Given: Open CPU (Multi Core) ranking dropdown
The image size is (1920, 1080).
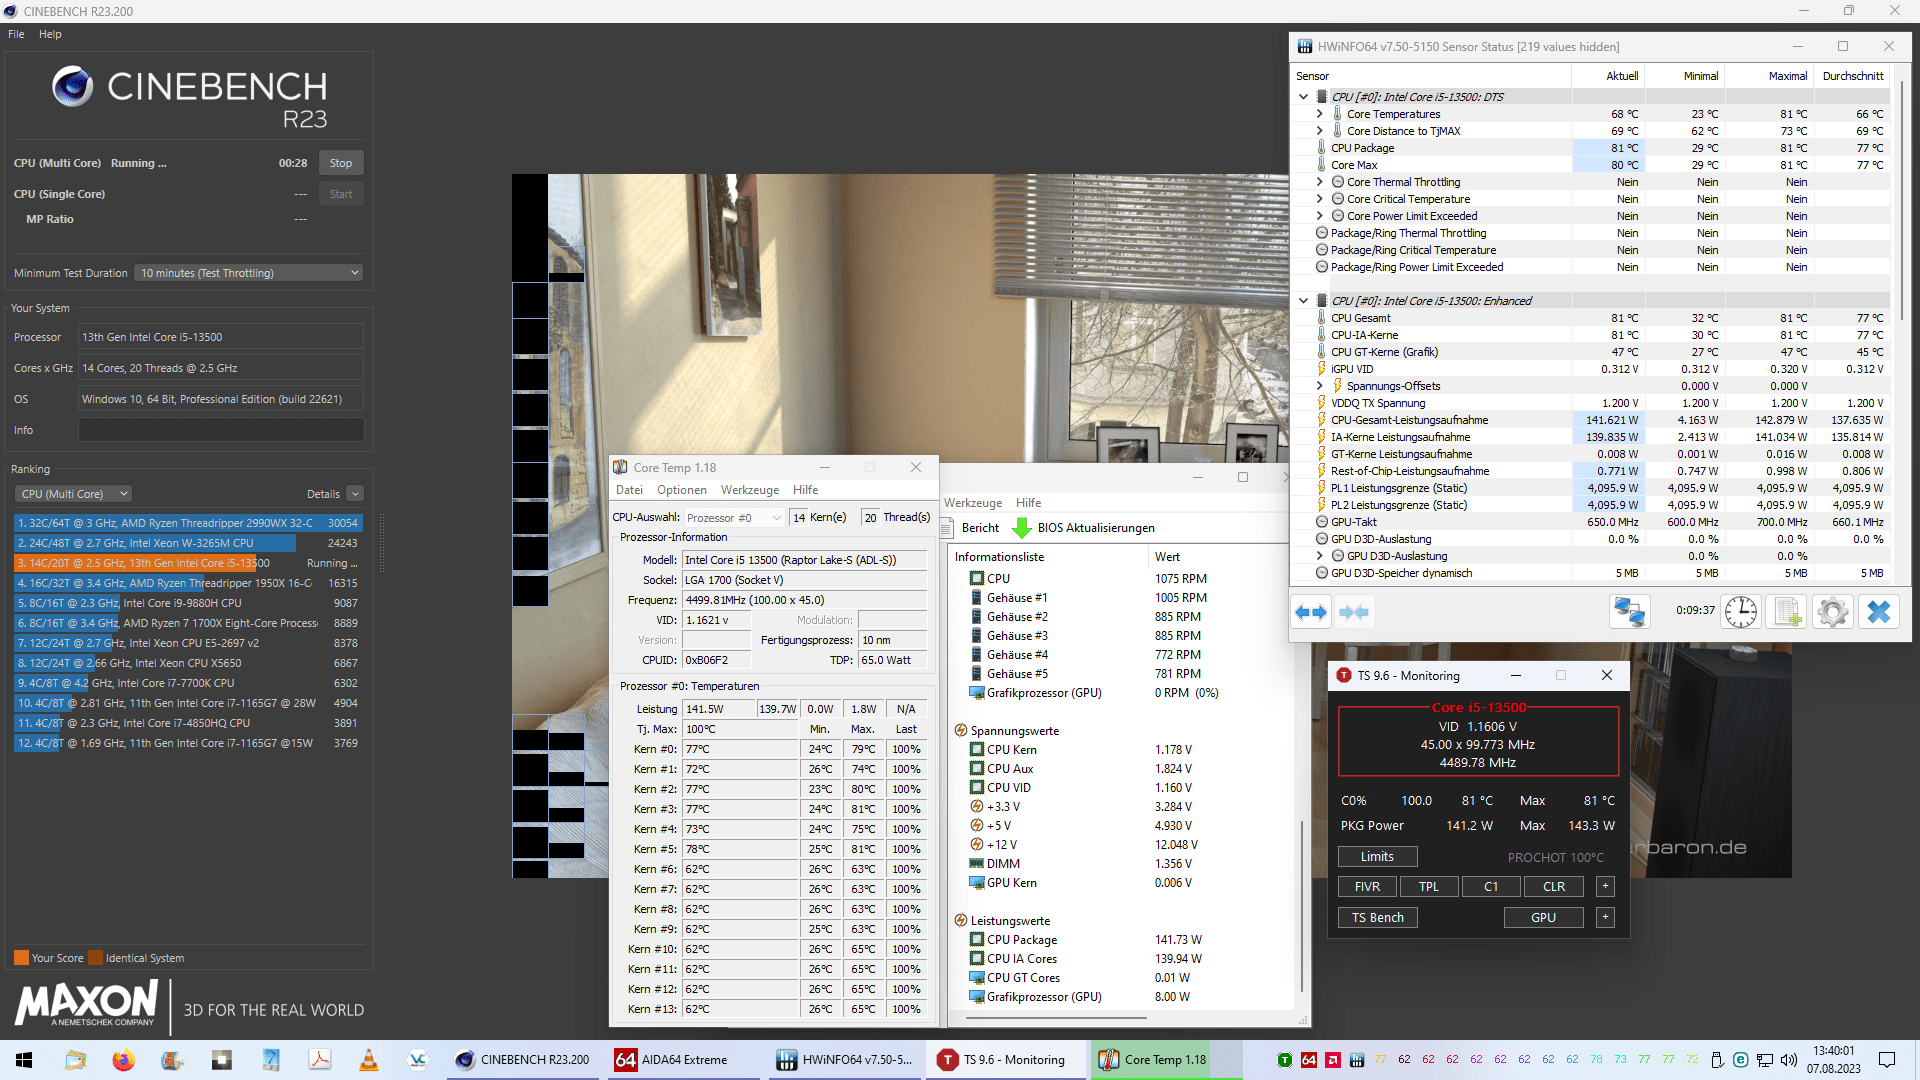Looking at the screenshot, I should point(73,494).
